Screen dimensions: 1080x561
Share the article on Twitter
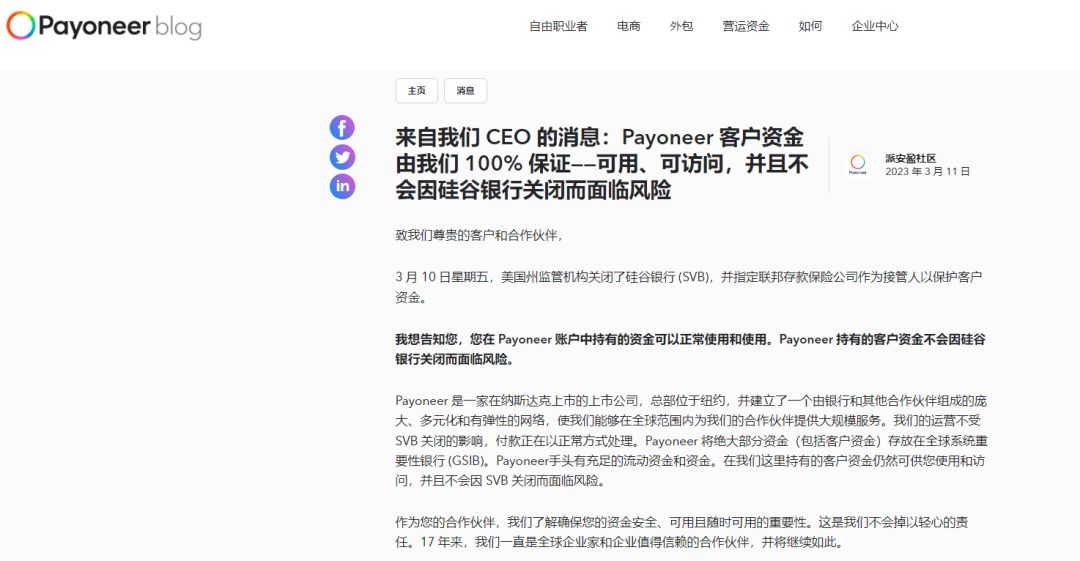click(x=342, y=157)
